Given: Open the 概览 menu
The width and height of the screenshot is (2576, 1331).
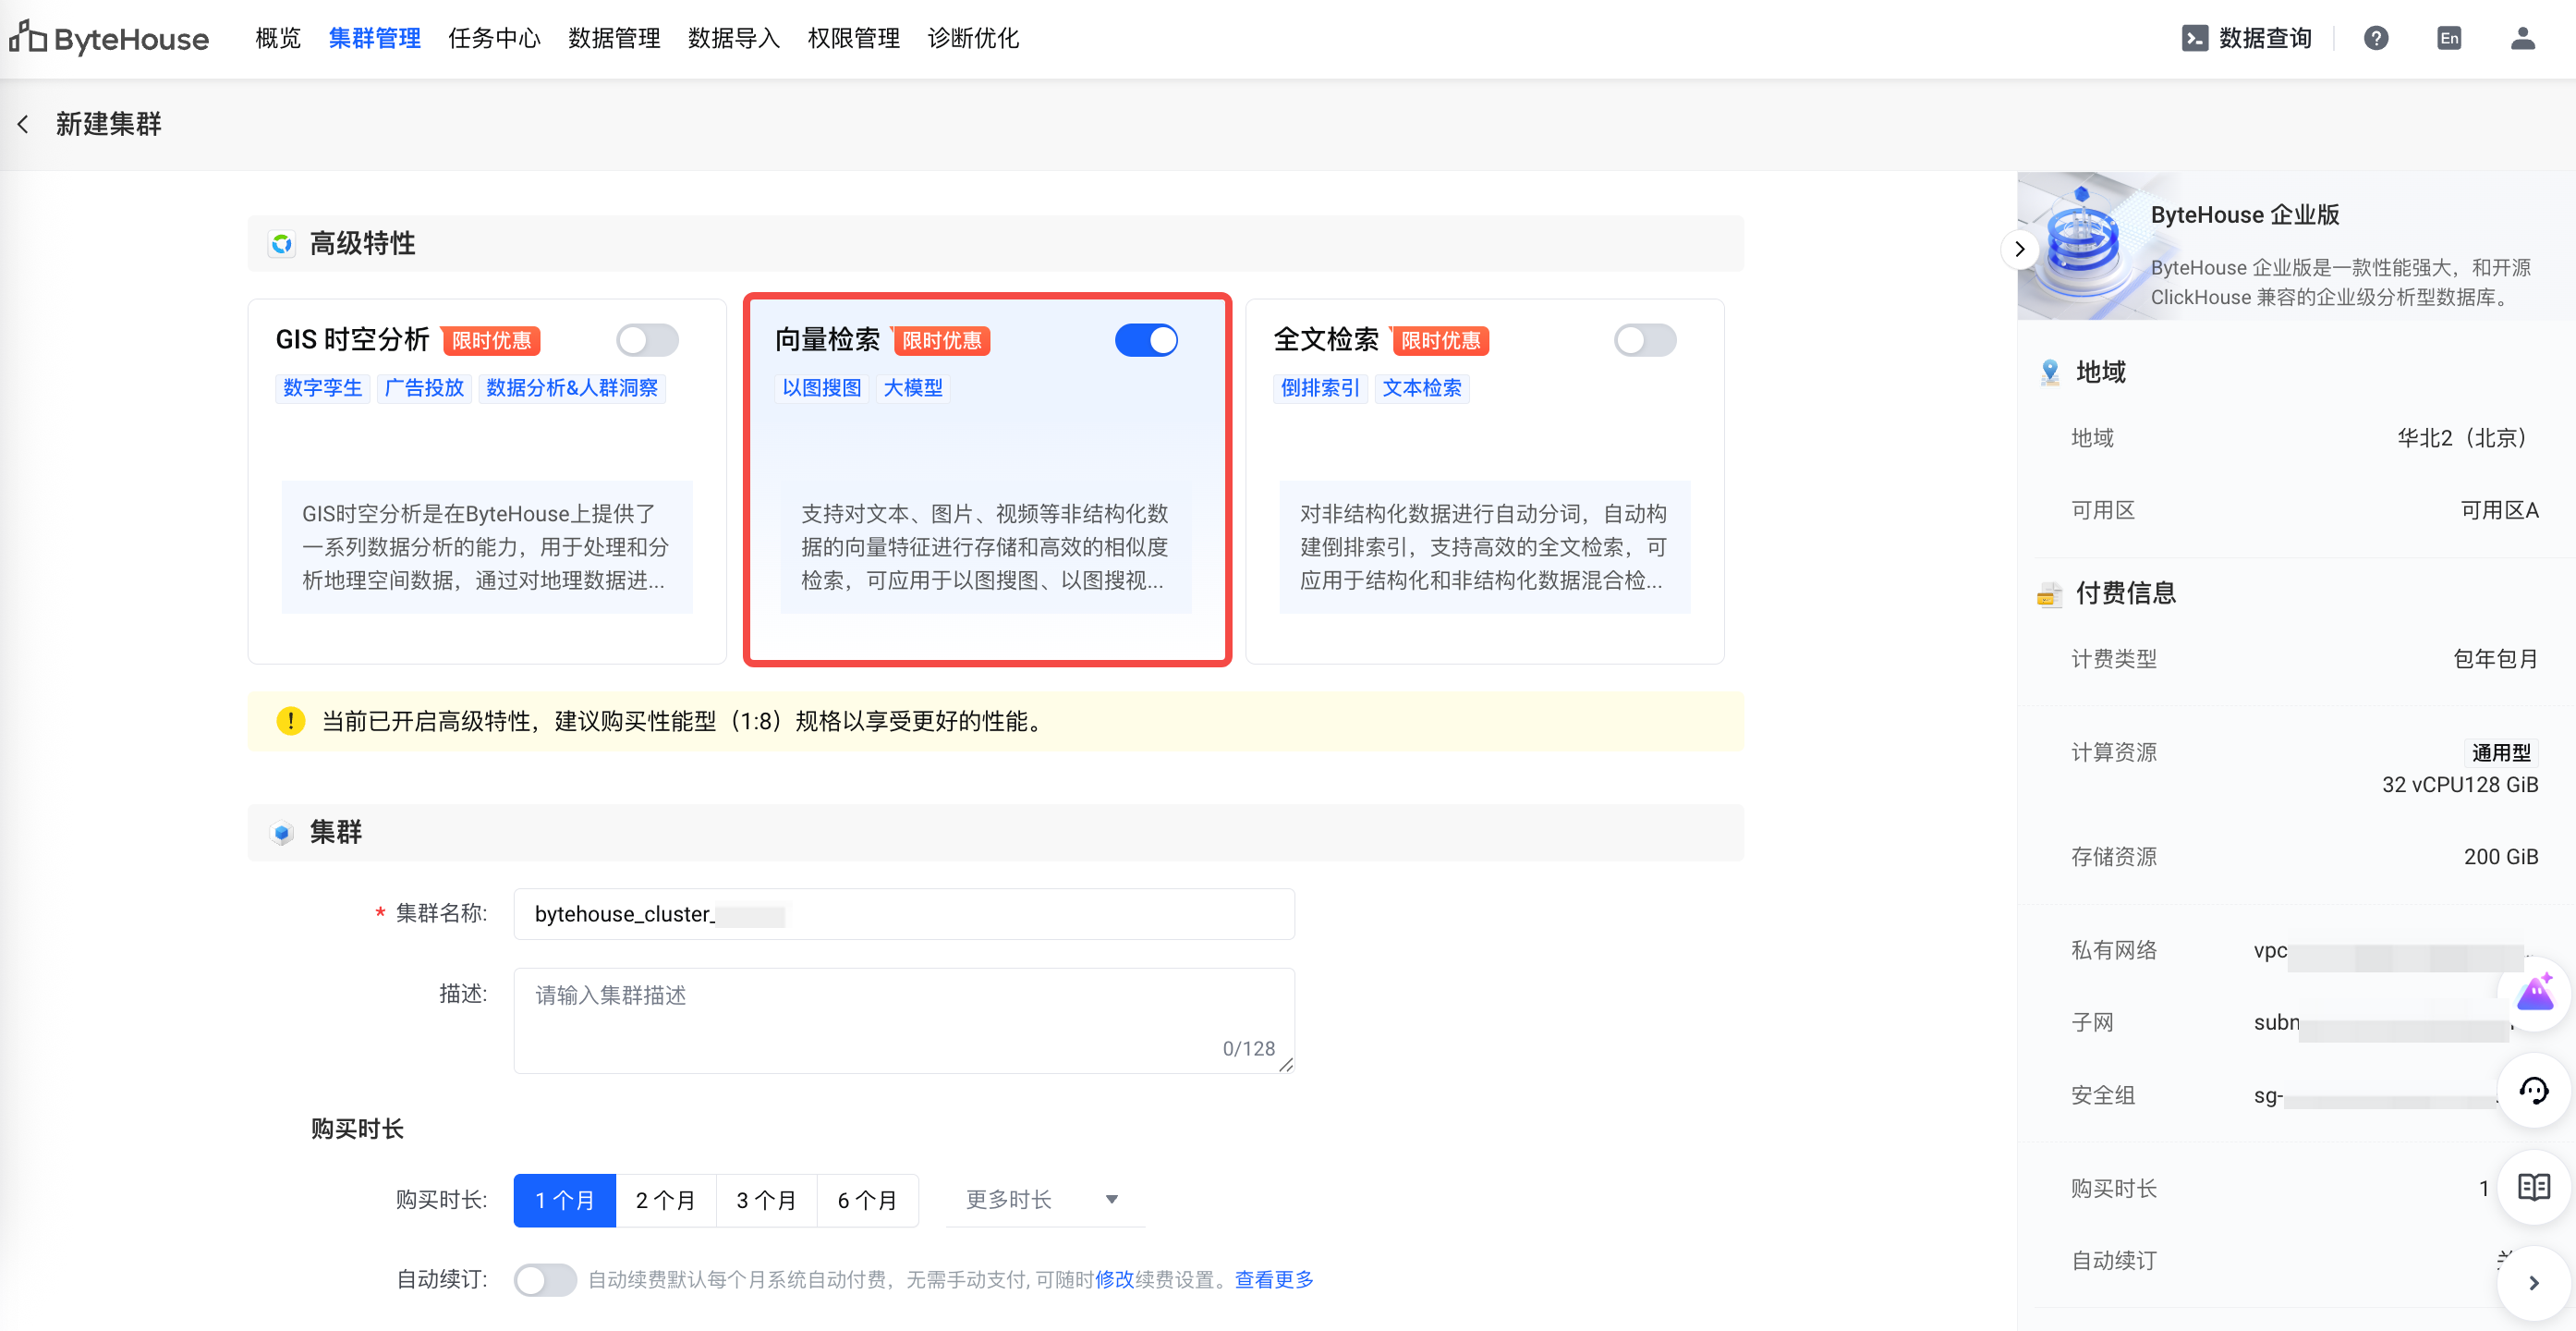Looking at the screenshot, I should pyautogui.click(x=278, y=38).
